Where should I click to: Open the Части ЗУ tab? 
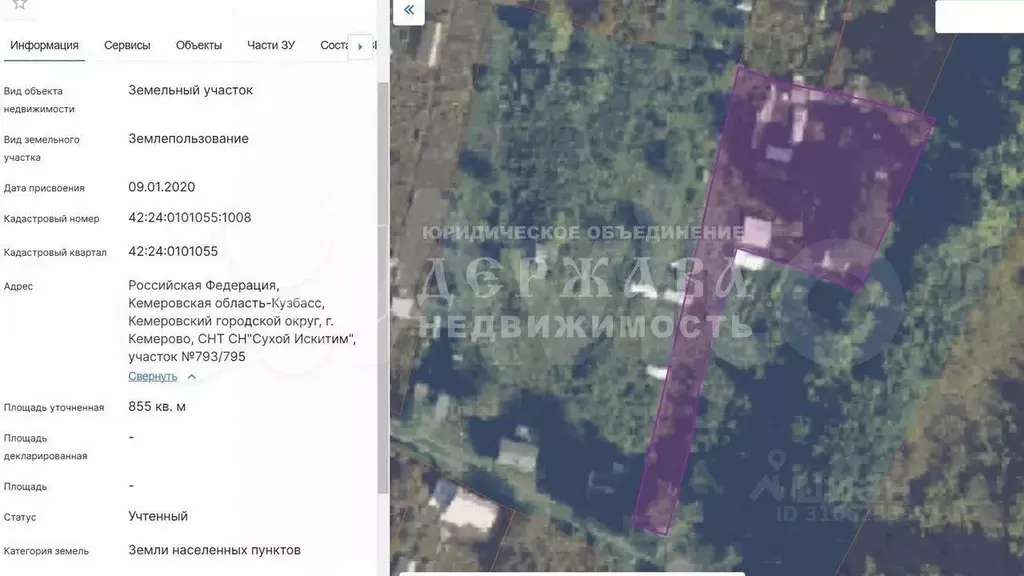(271, 45)
